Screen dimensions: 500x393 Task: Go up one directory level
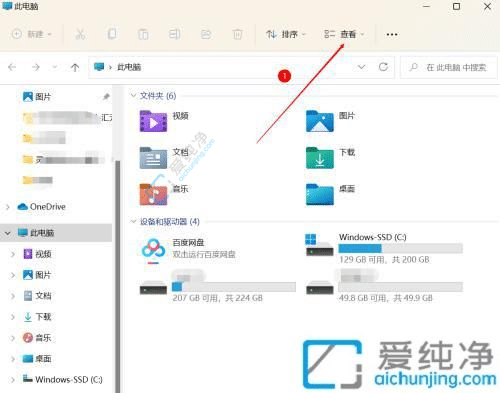tap(75, 67)
